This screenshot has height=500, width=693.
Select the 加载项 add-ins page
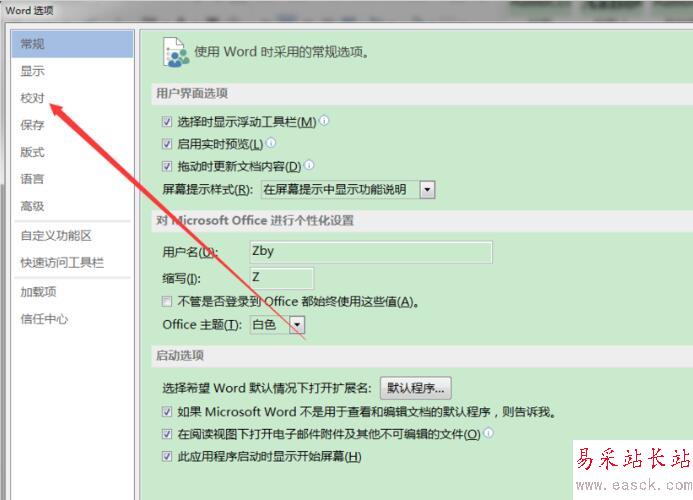(38, 292)
